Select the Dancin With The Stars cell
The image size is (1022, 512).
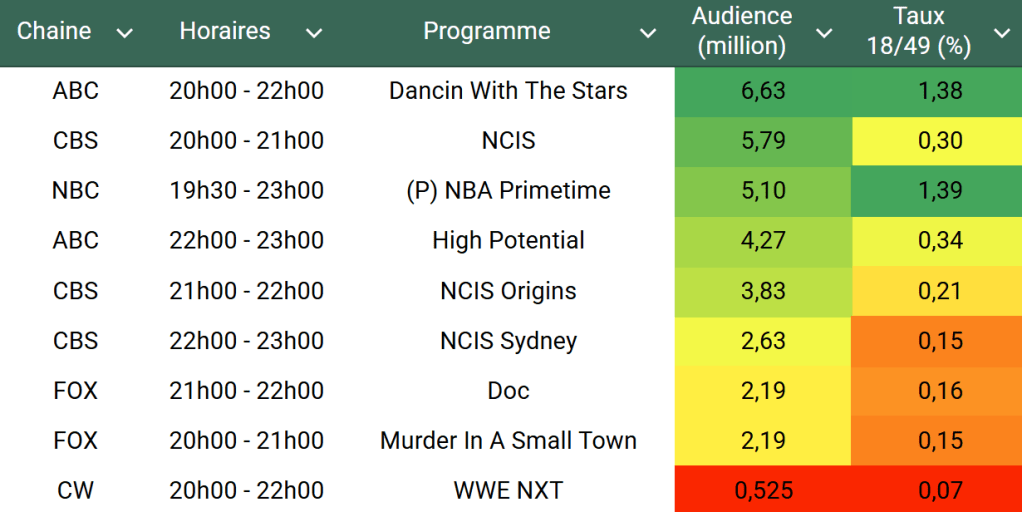coord(508,91)
